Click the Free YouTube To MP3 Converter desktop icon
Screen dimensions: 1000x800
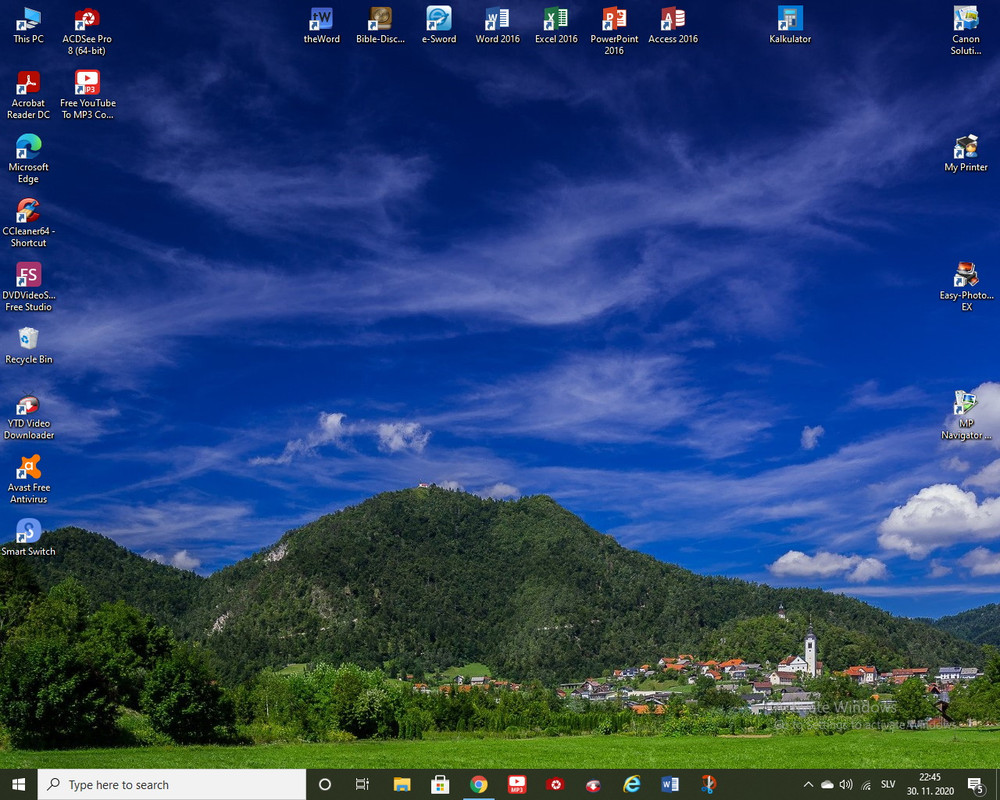click(x=87, y=96)
